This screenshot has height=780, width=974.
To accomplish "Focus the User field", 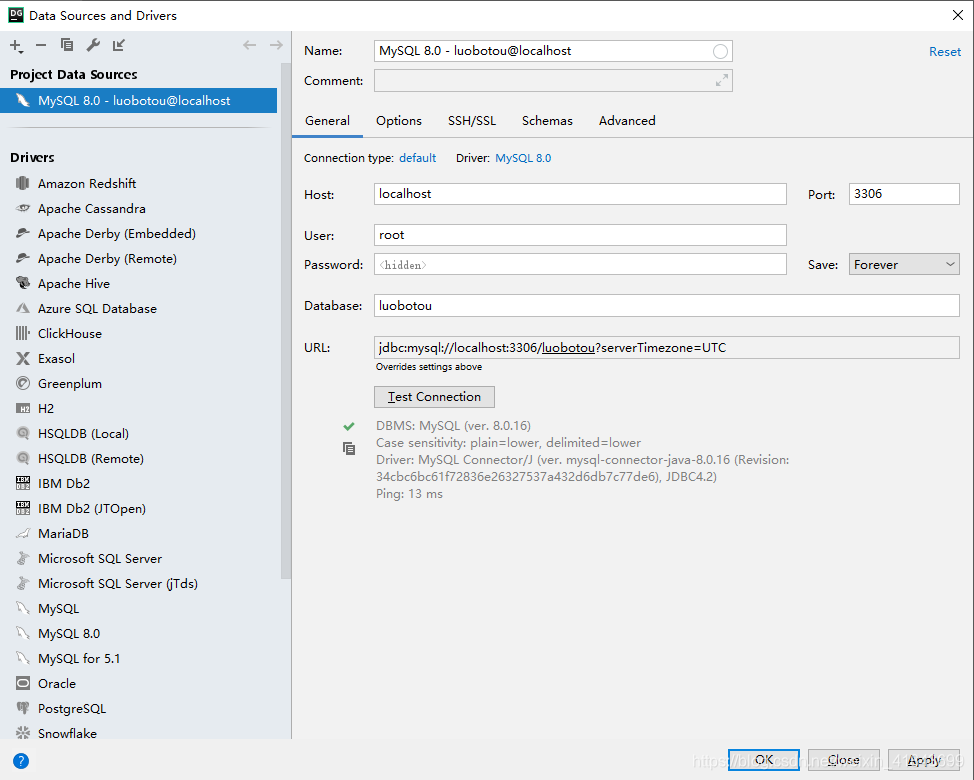I will click(x=580, y=235).
